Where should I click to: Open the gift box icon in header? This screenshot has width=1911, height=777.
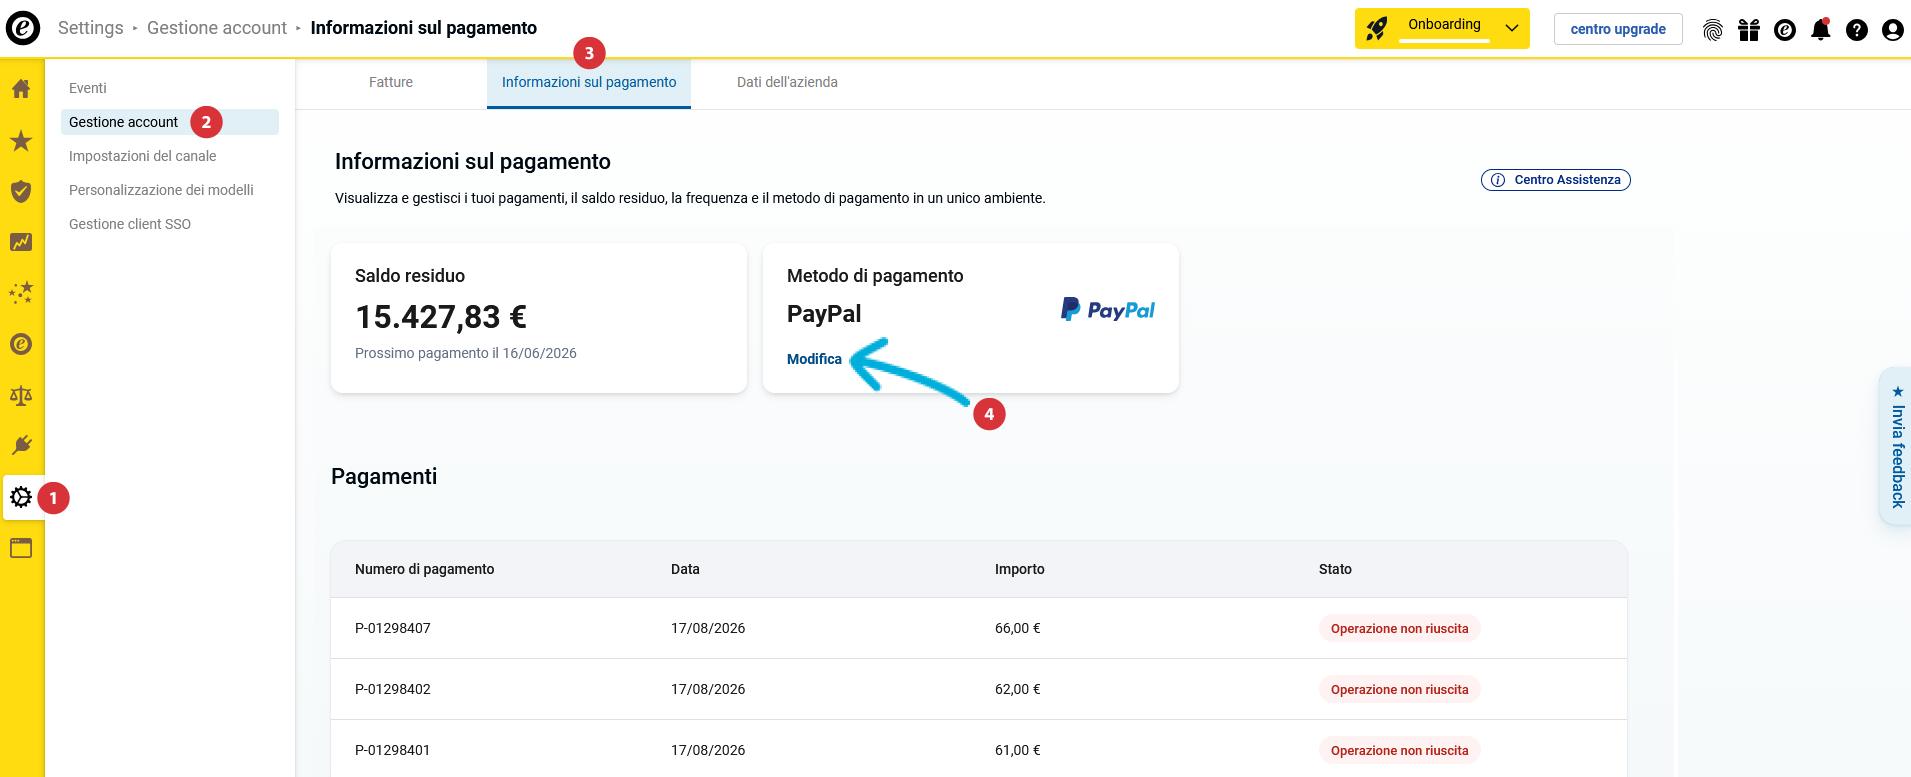(x=1749, y=30)
